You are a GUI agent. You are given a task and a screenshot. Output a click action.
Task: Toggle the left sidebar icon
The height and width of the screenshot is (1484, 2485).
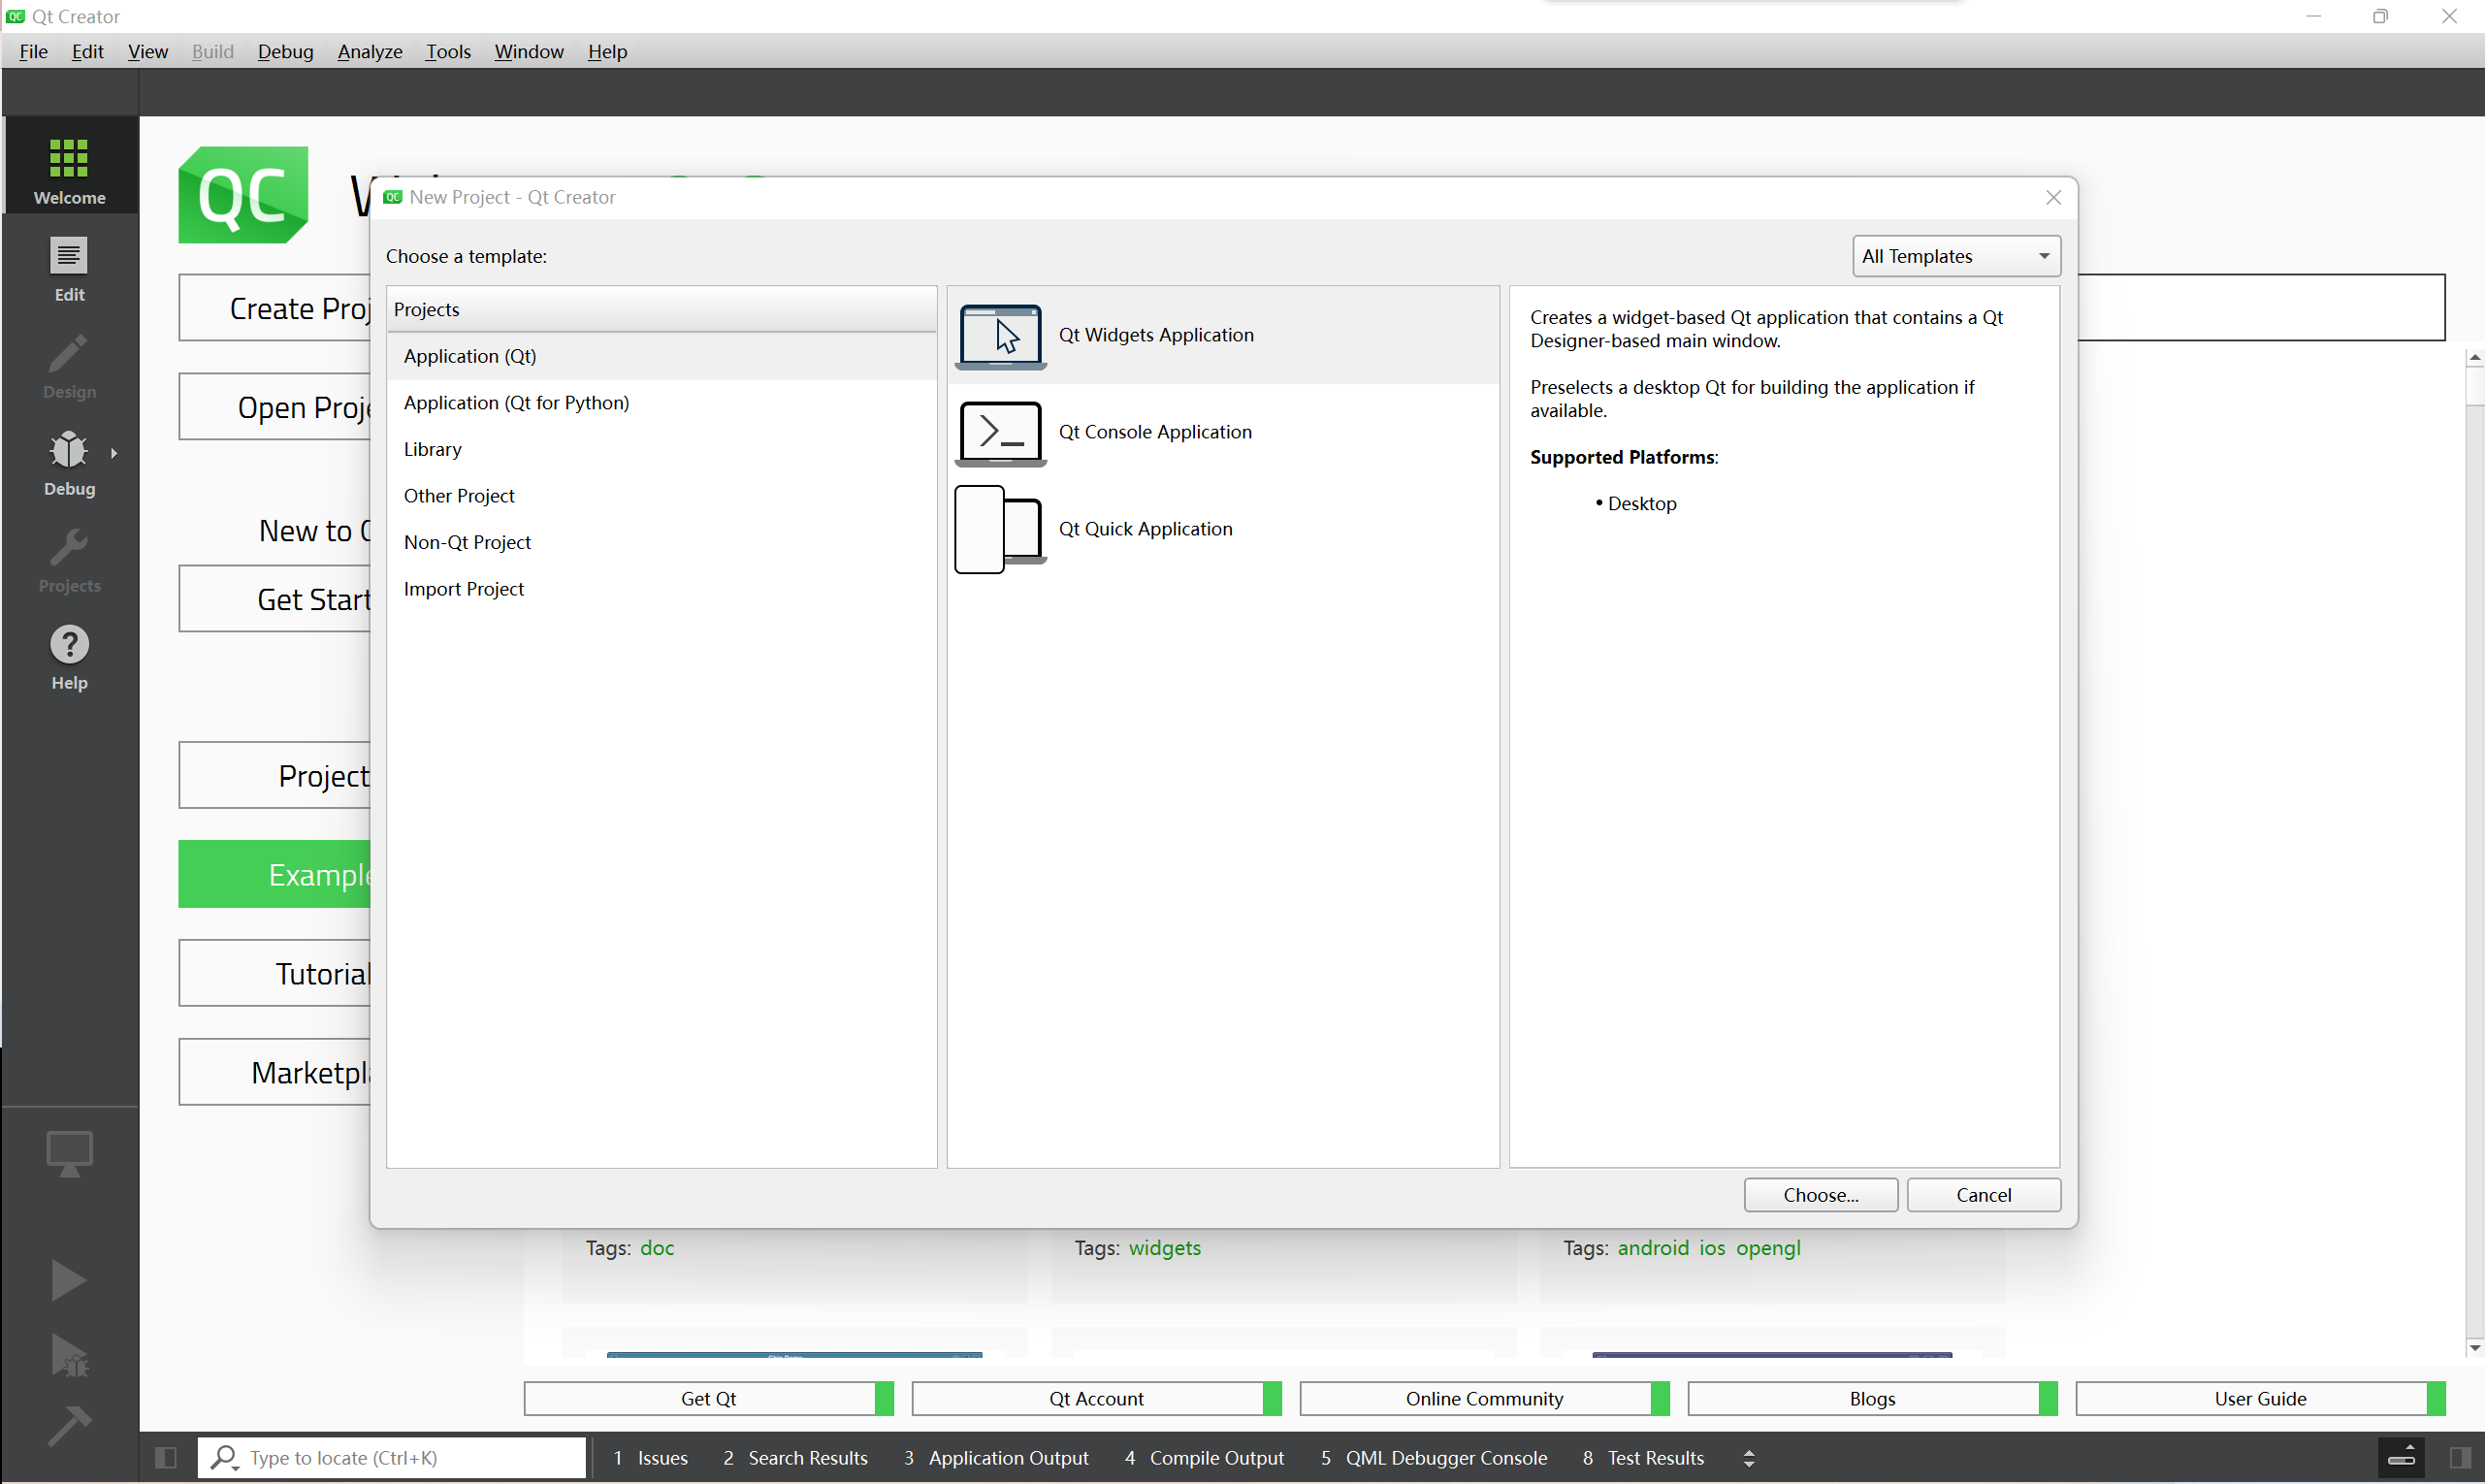[166, 1458]
